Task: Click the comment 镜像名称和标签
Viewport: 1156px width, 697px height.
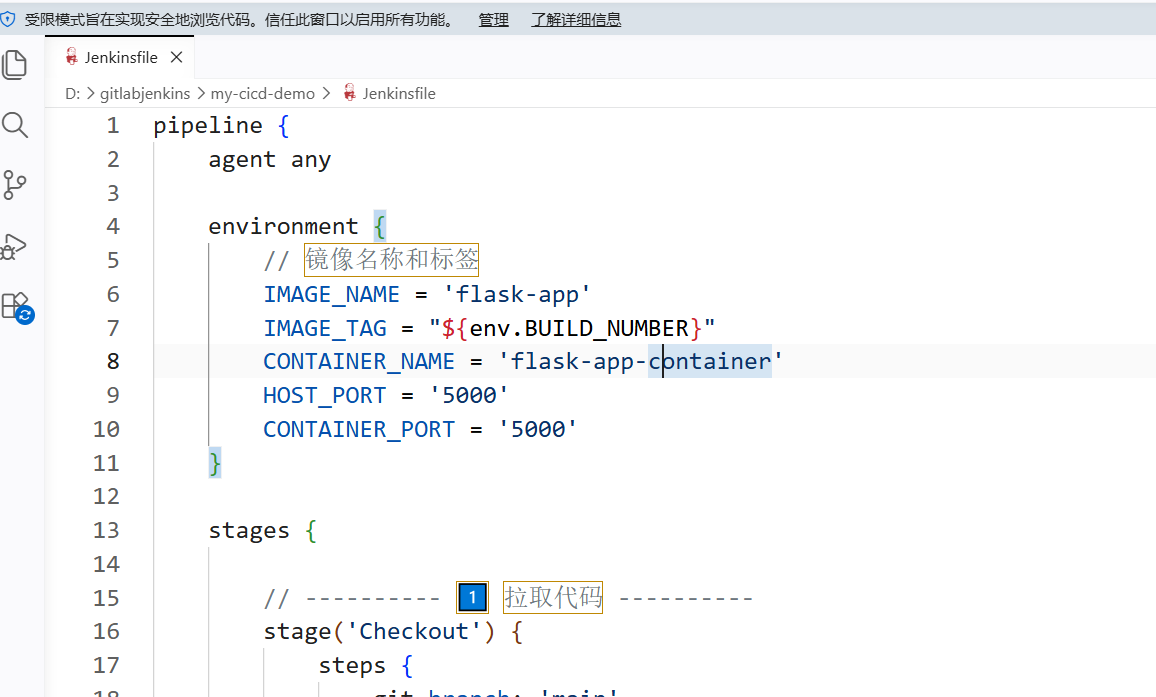Action: click(391, 260)
